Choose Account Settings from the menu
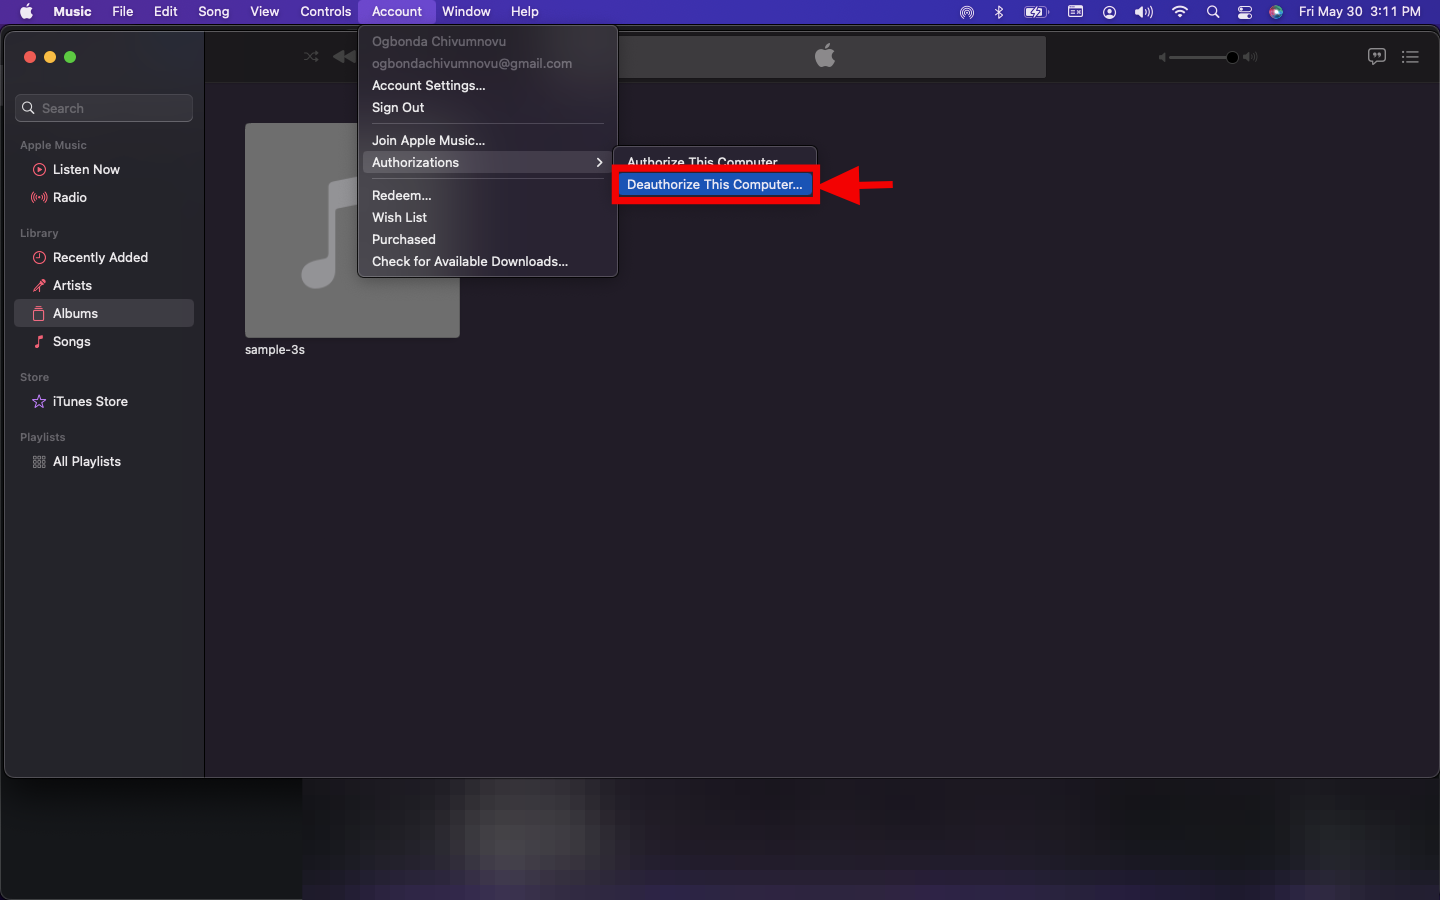Screen dimensions: 1440x900 coord(428,86)
